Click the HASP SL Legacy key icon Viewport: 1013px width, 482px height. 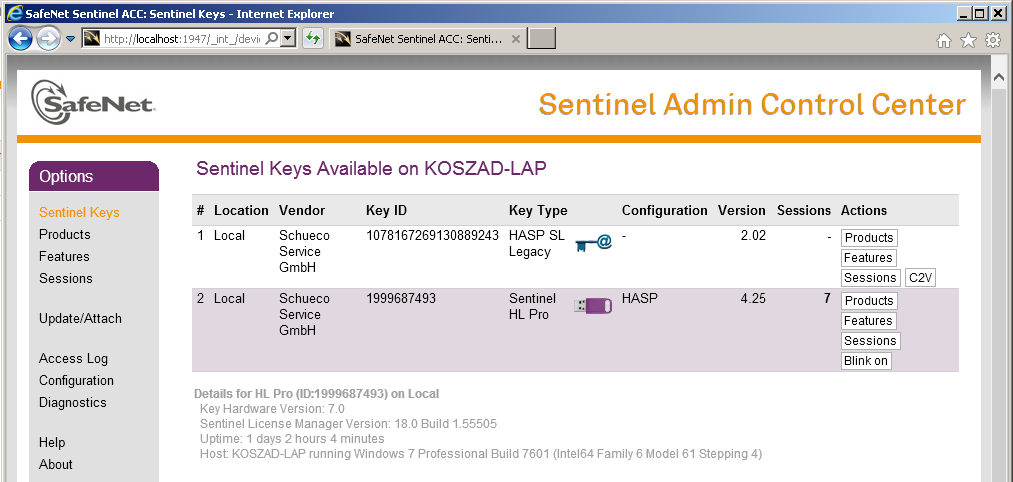point(593,243)
